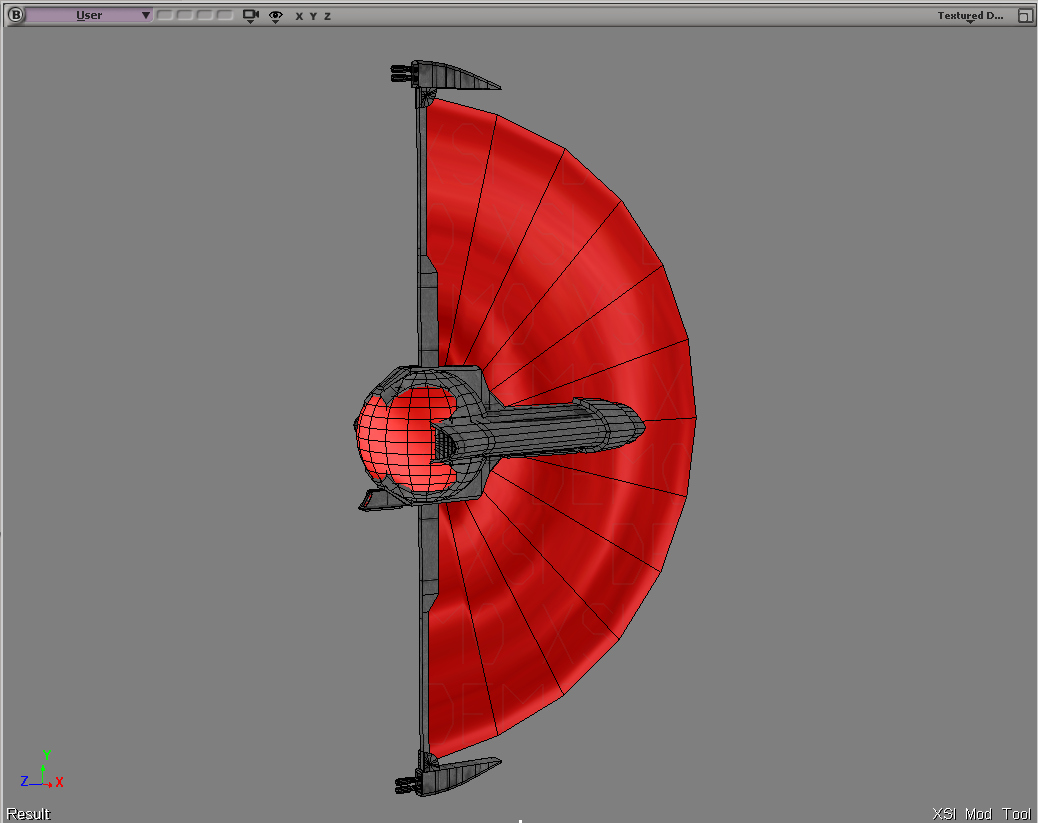Click the third memo camera slot
Screen dimensions: 1038x824
coord(205,15)
